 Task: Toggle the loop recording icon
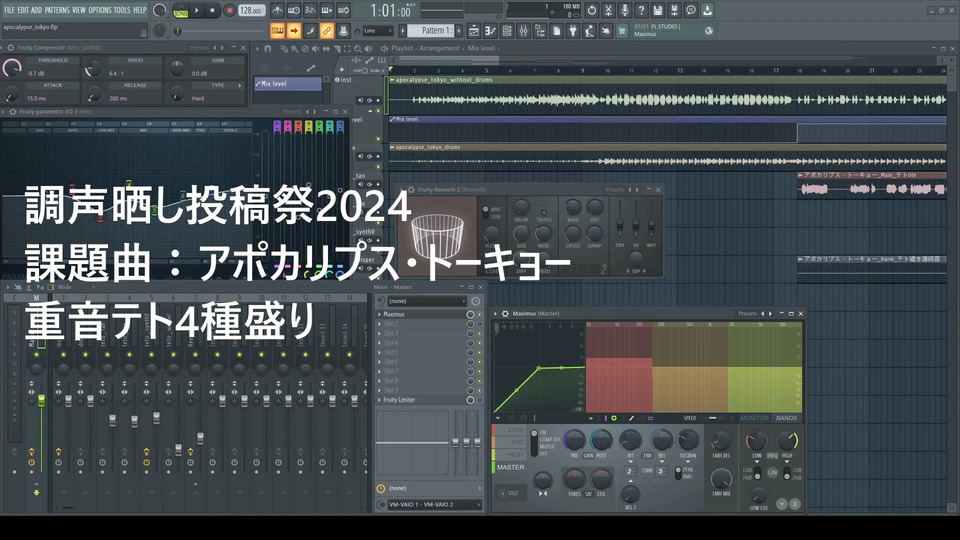point(343,10)
